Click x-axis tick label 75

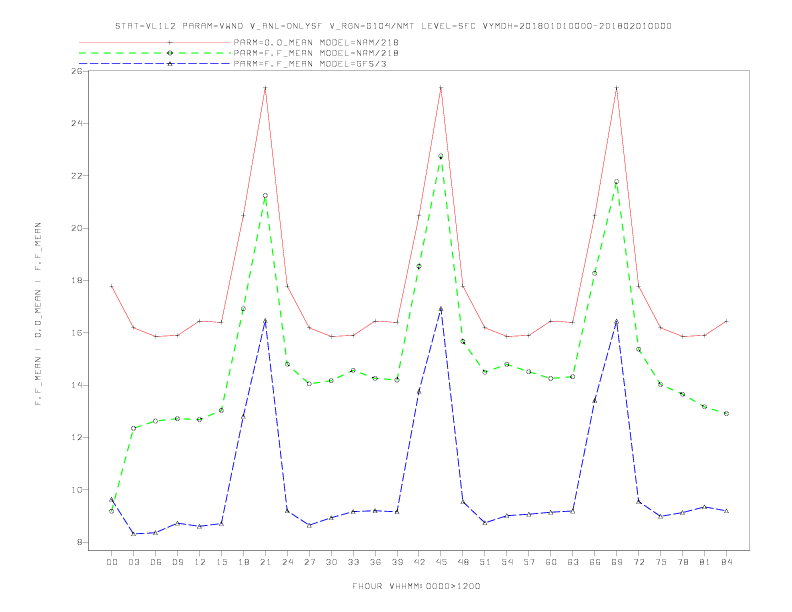pyautogui.click(x=660, y=562)
